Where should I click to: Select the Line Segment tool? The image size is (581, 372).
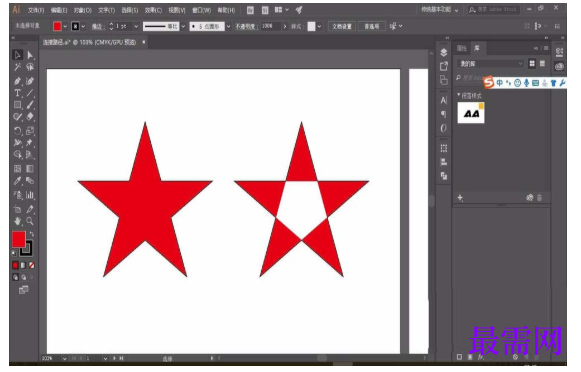click(x=30, y=93)
